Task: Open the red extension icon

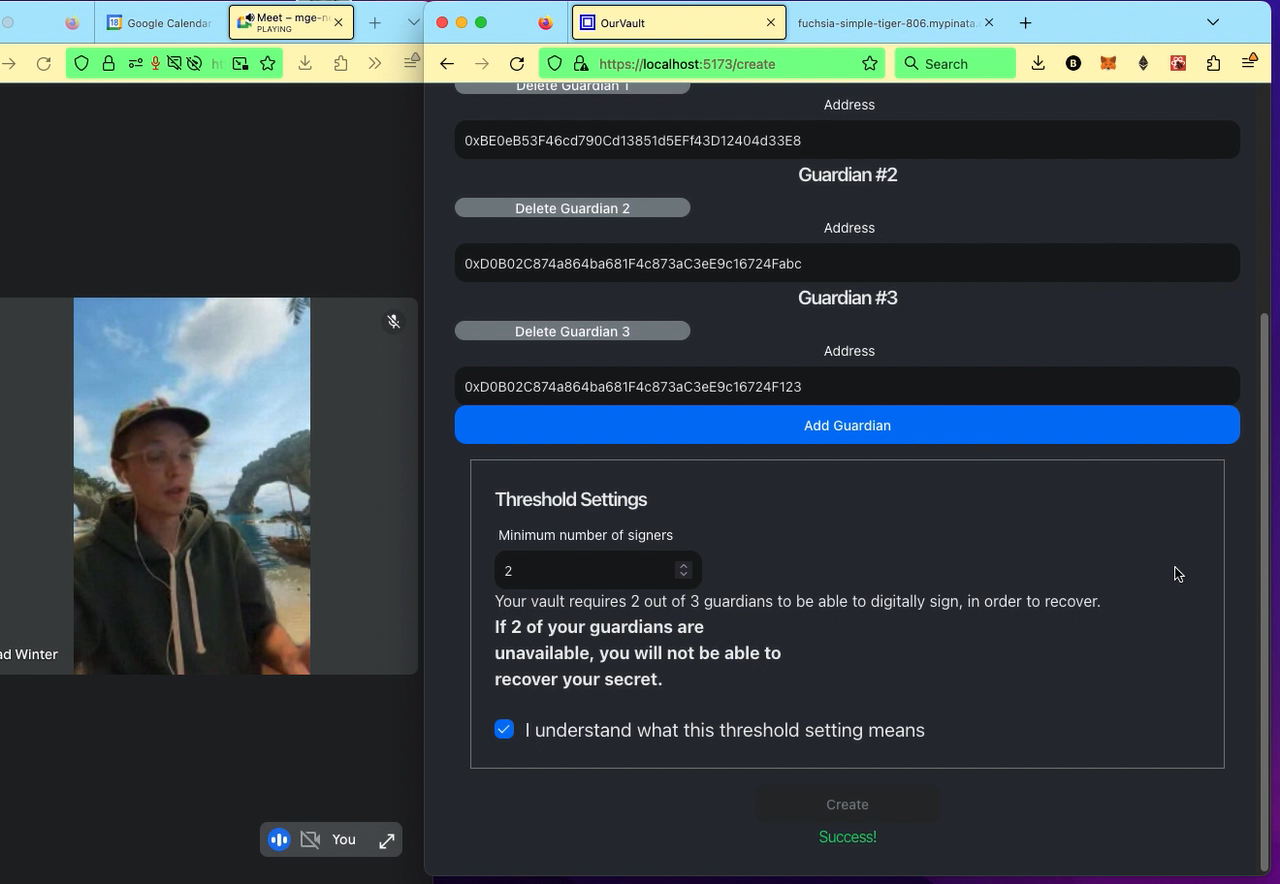Action: click(x=1178, y=63)
